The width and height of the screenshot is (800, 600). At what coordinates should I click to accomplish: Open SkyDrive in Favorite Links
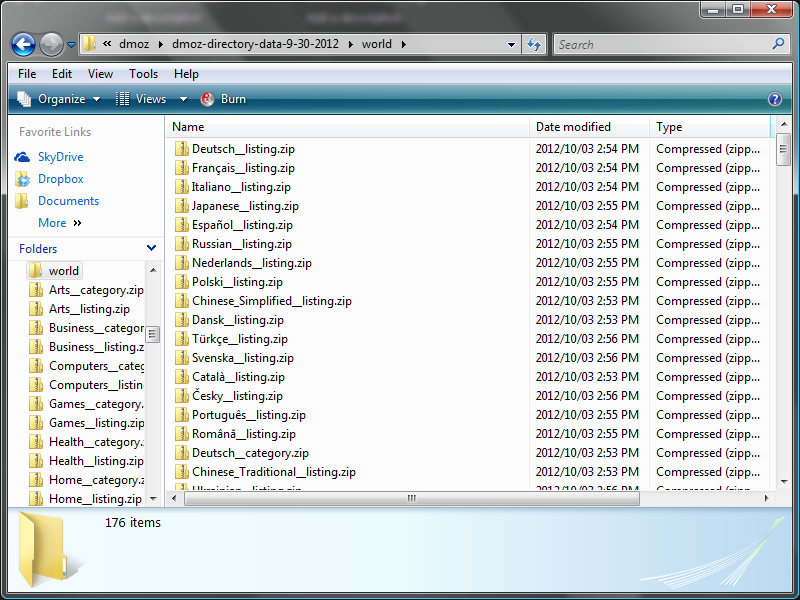point(60,157)
